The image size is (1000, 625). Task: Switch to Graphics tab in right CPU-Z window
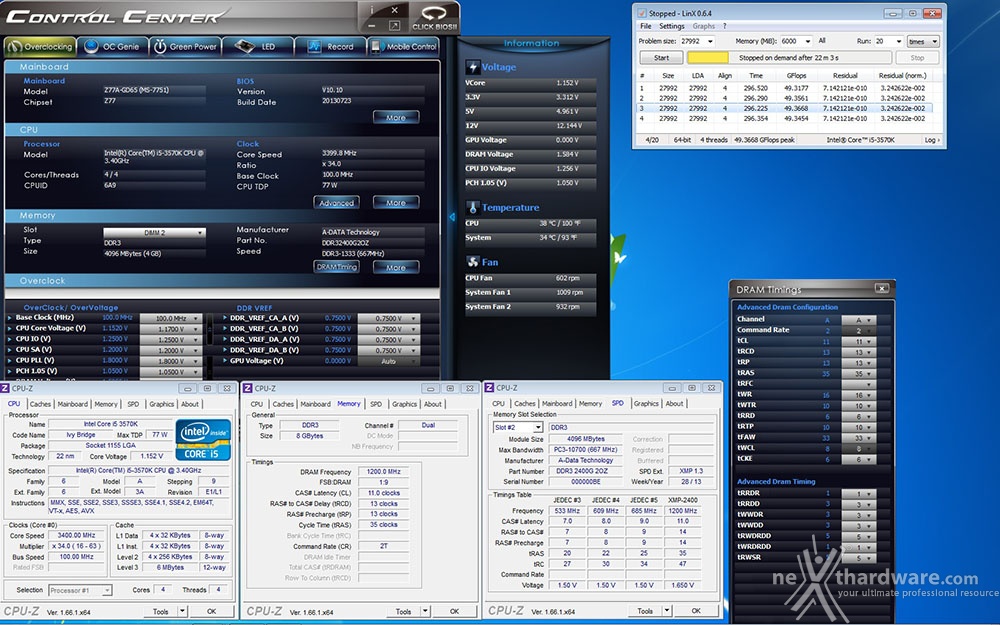point(646,404)
